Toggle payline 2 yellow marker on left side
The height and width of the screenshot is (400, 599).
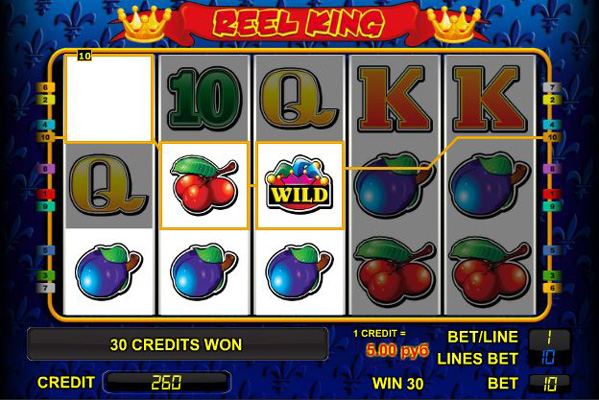tap(46, 100)
